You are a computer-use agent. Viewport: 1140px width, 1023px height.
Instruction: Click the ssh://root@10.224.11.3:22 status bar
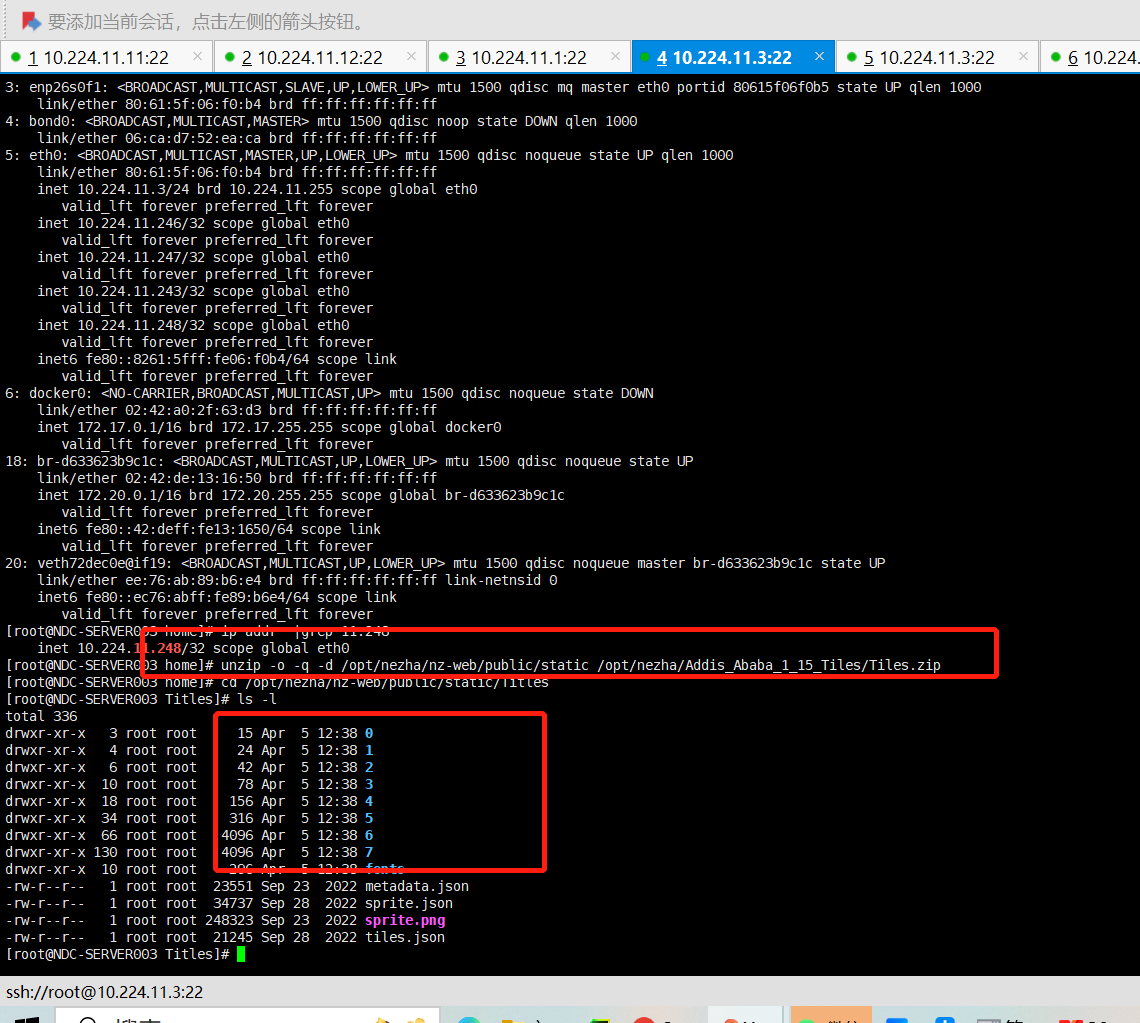point(105,992)
